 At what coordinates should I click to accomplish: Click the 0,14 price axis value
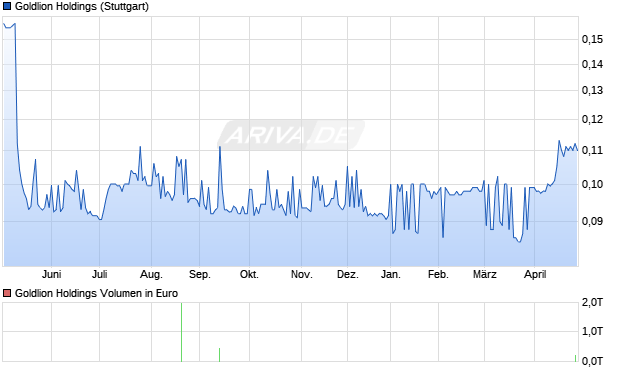coord(592,64)
